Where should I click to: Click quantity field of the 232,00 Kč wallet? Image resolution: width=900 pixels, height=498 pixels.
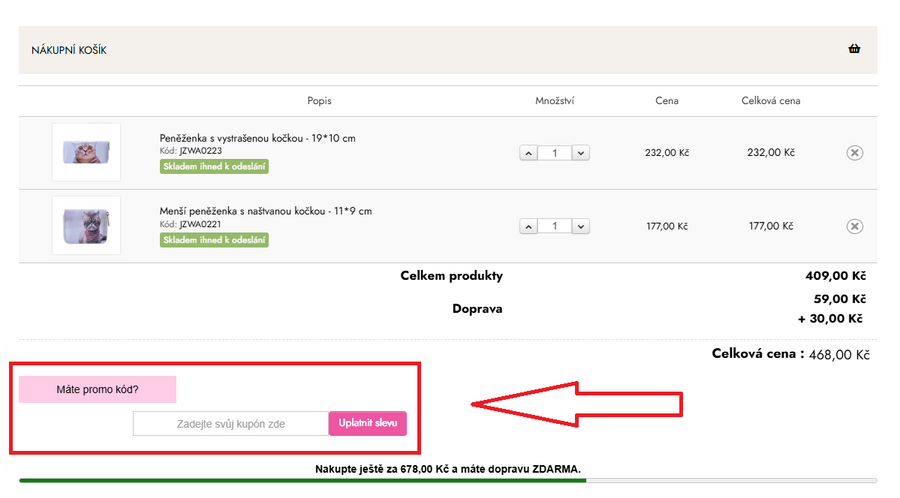pos(554,153)
